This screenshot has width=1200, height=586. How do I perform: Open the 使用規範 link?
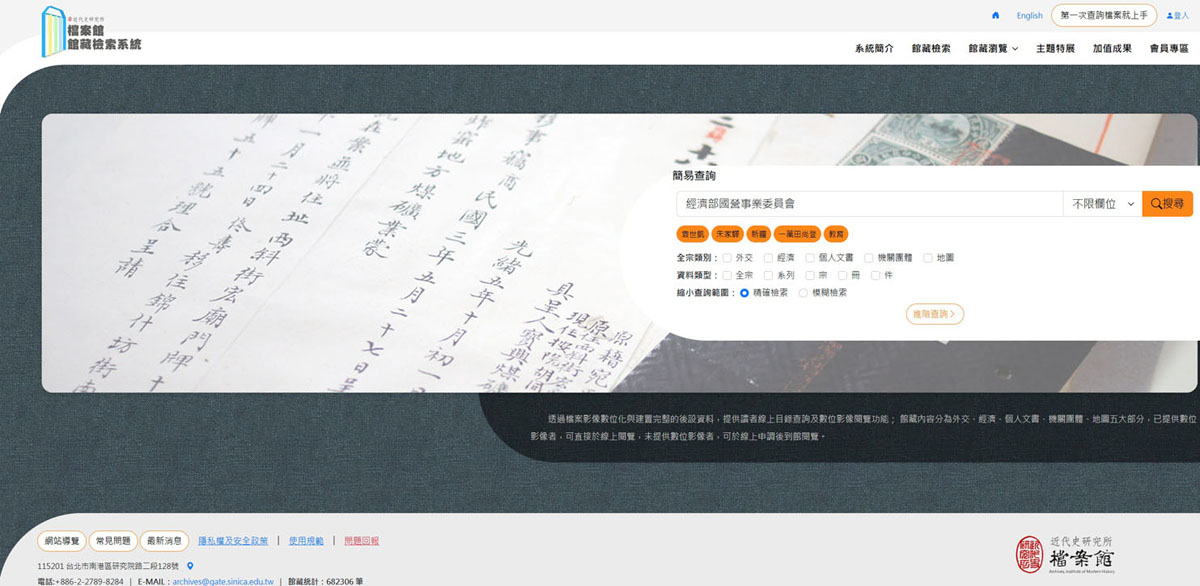(x=306, y=541)
